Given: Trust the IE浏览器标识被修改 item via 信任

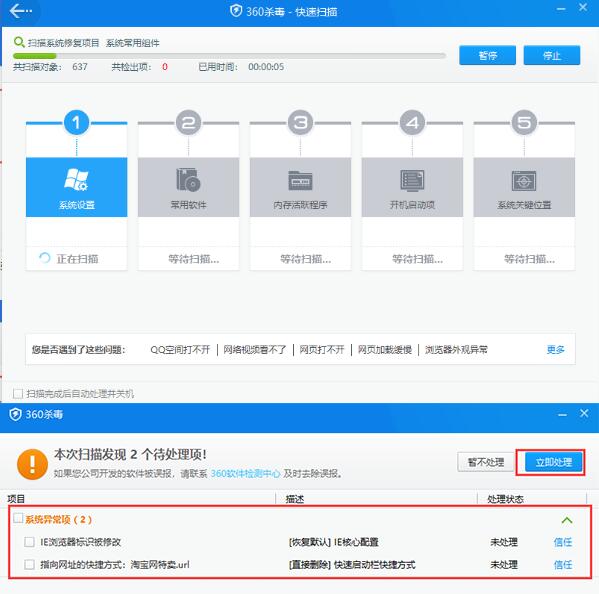Looking at the screenshot, I should (x=563, y=542).
